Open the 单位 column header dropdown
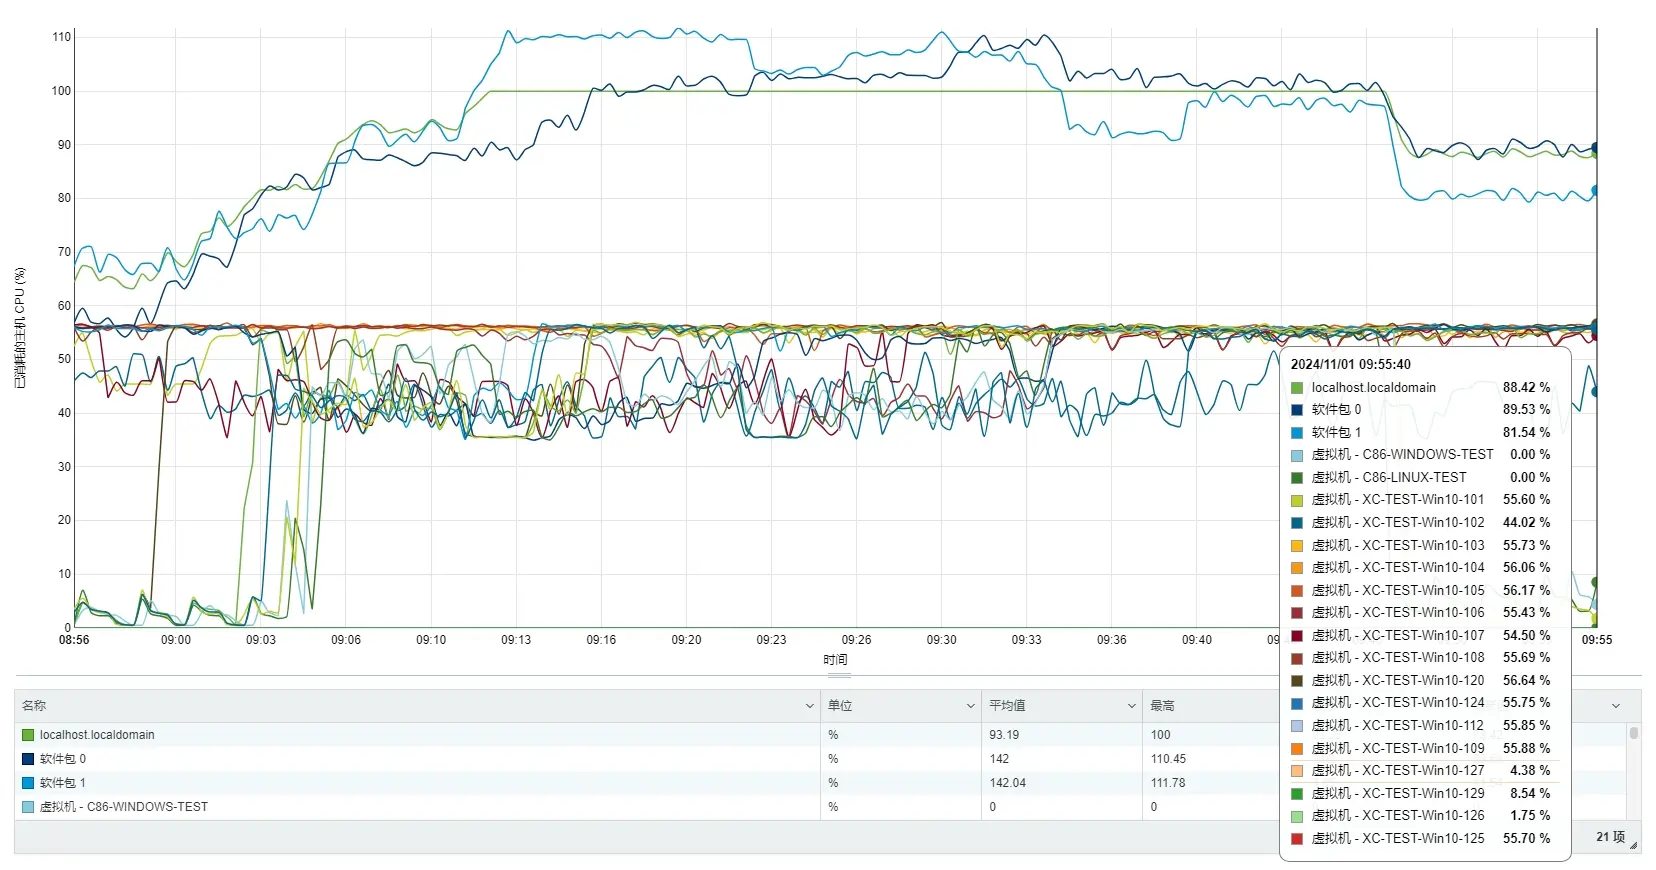Viewport: 1656px width, 870px height. 970,706
